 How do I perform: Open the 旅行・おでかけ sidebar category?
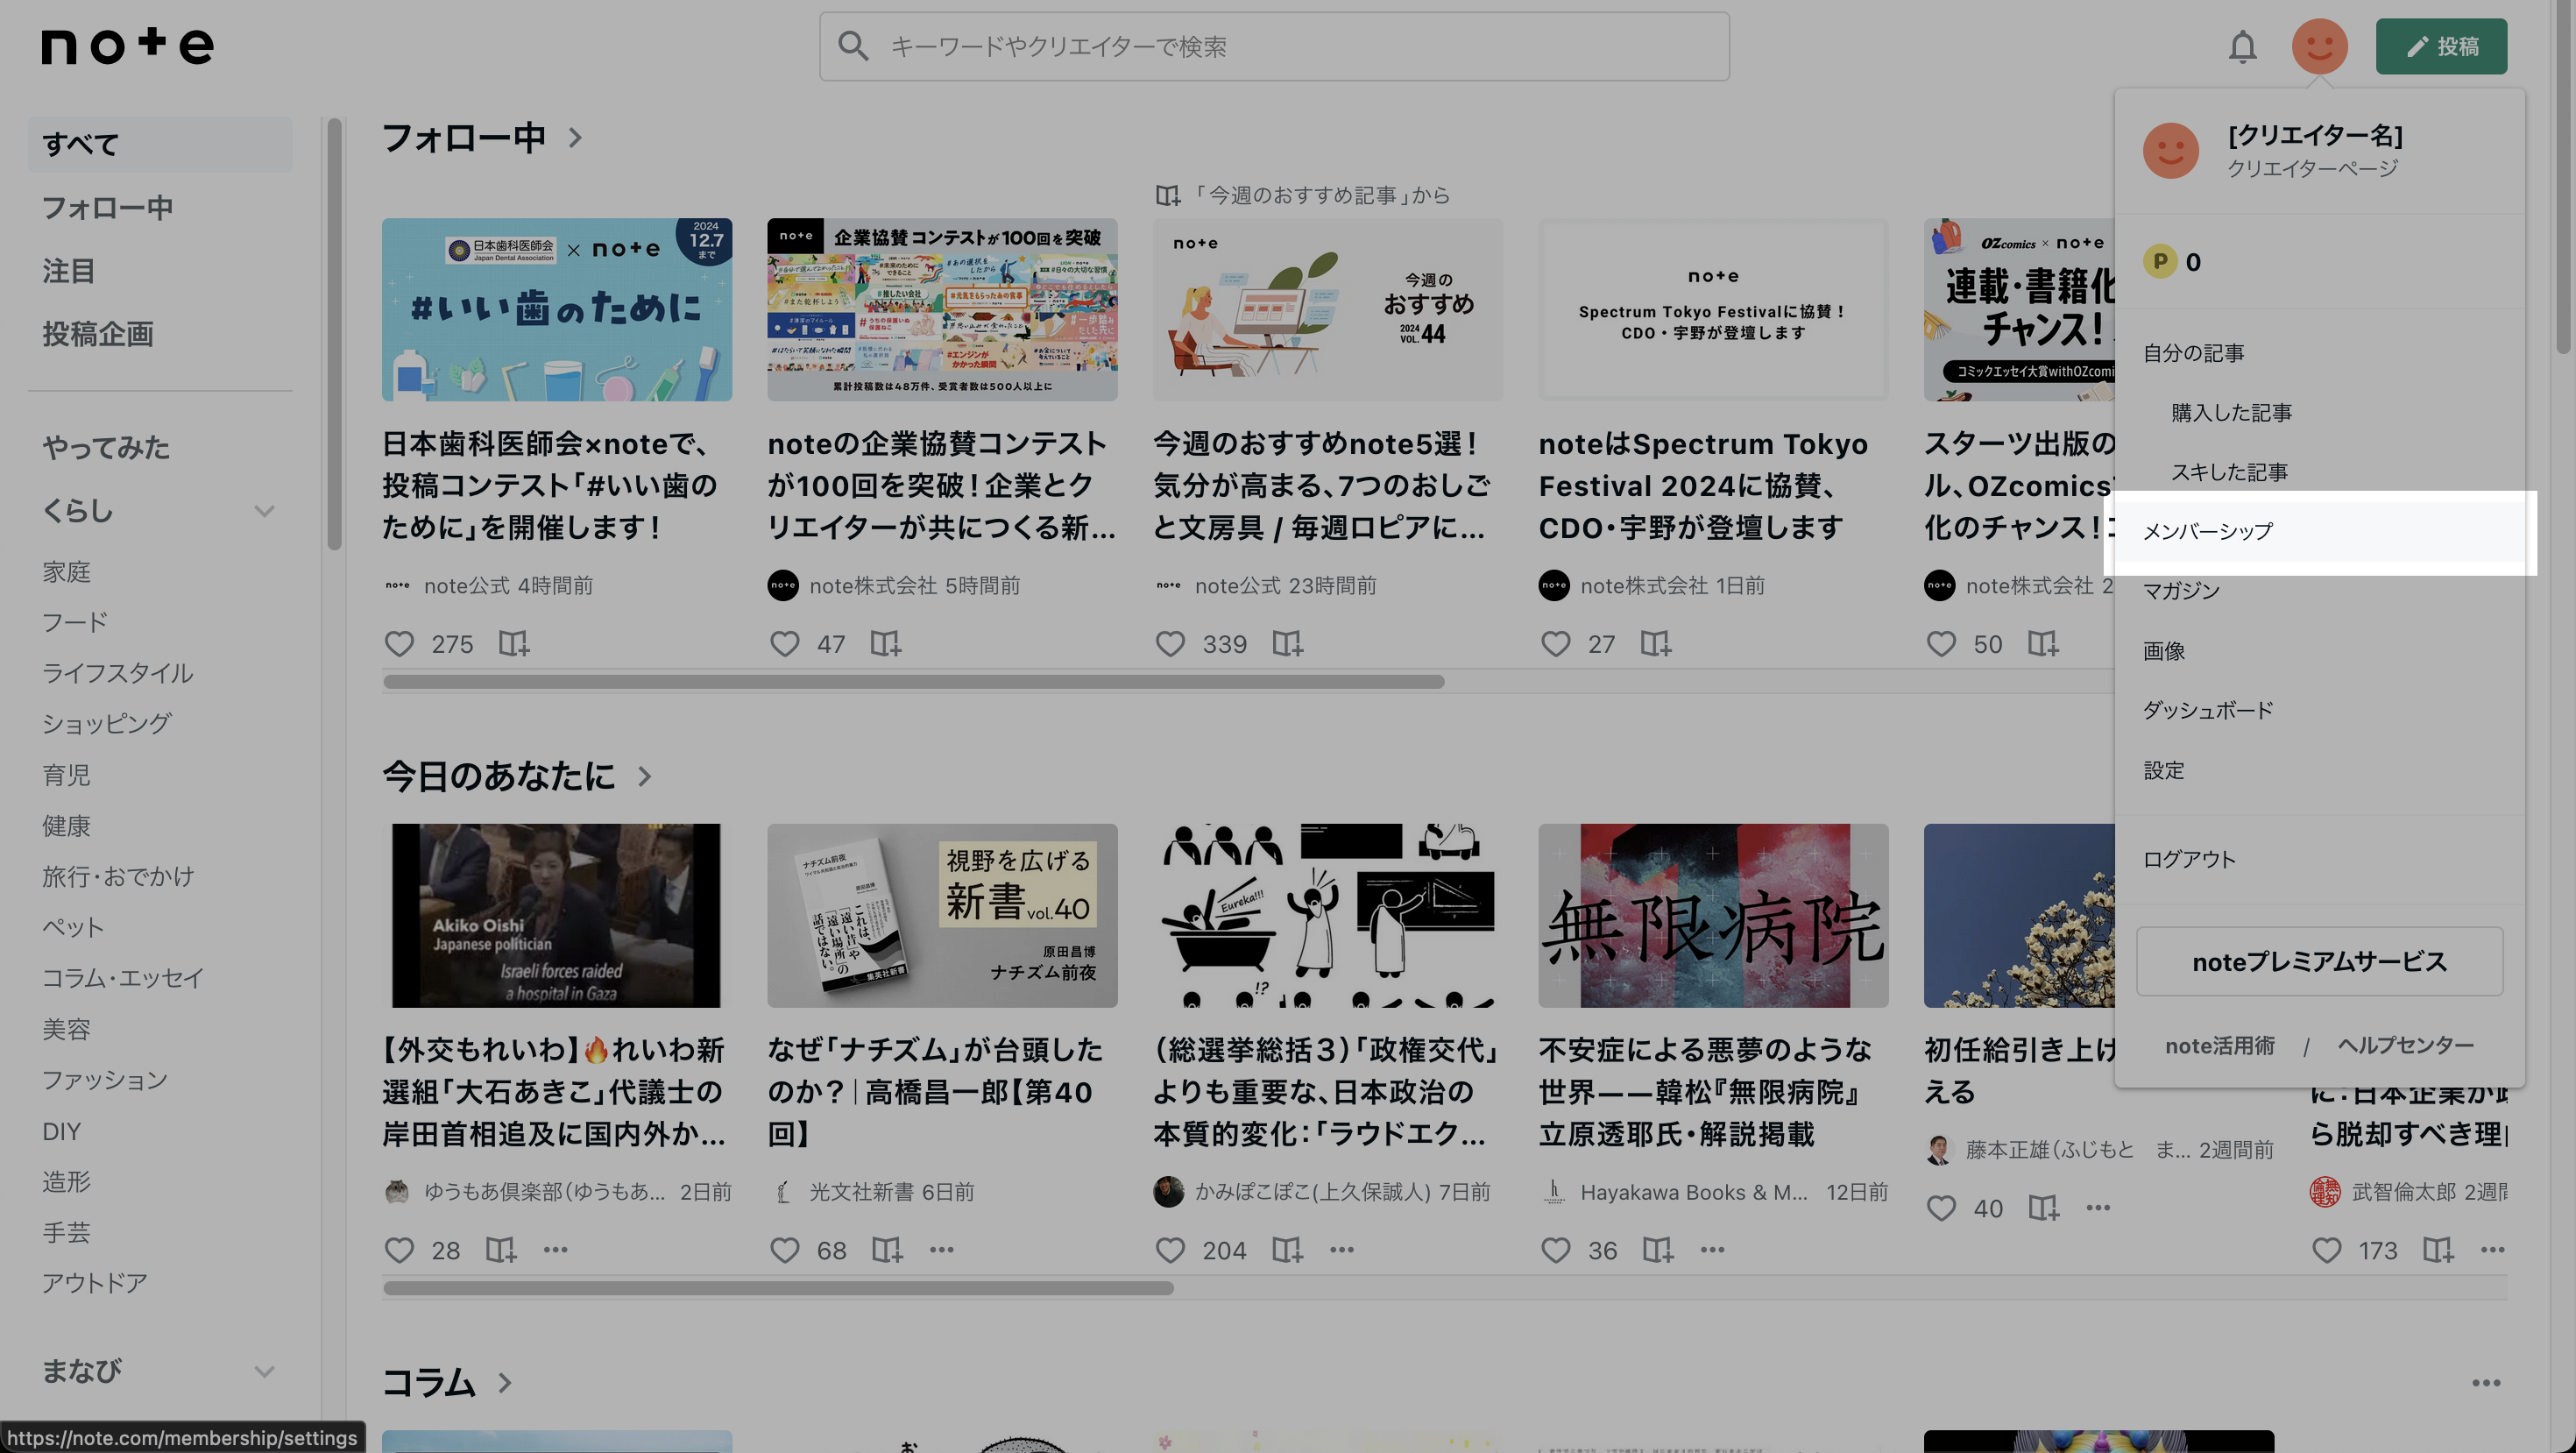pos(118,876)
